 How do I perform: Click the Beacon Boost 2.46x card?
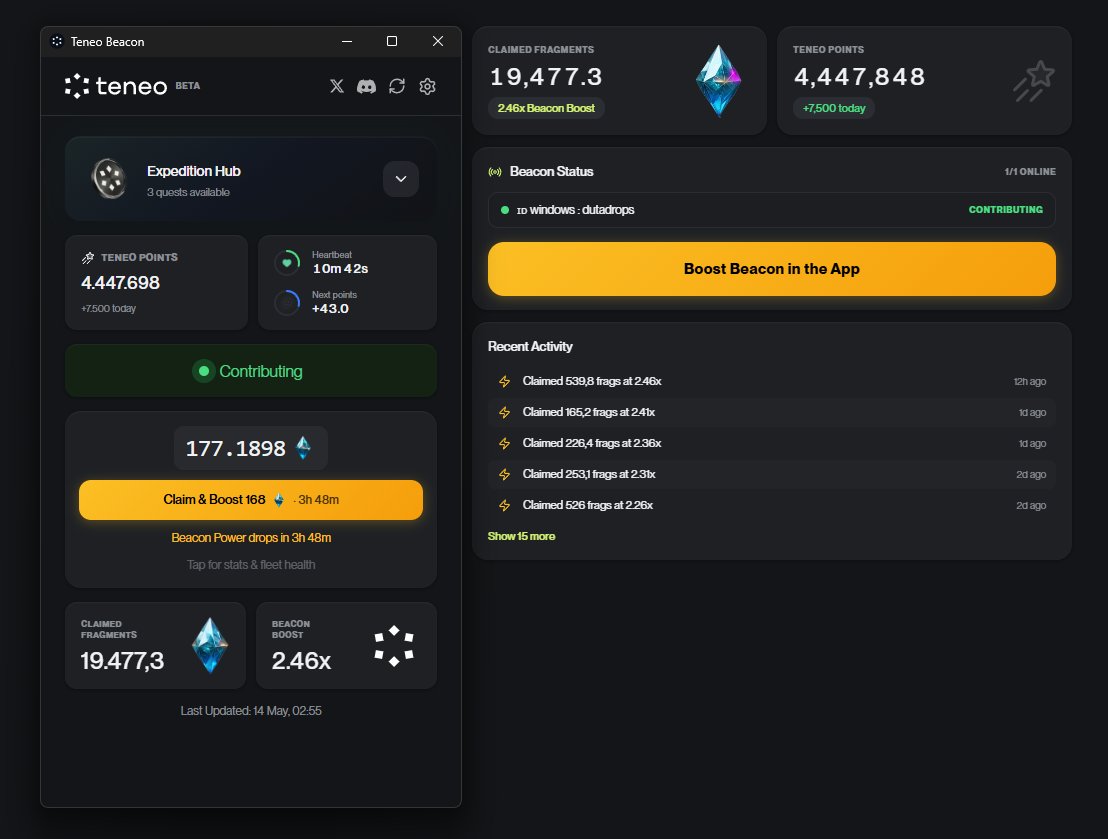tap(346, 645)
